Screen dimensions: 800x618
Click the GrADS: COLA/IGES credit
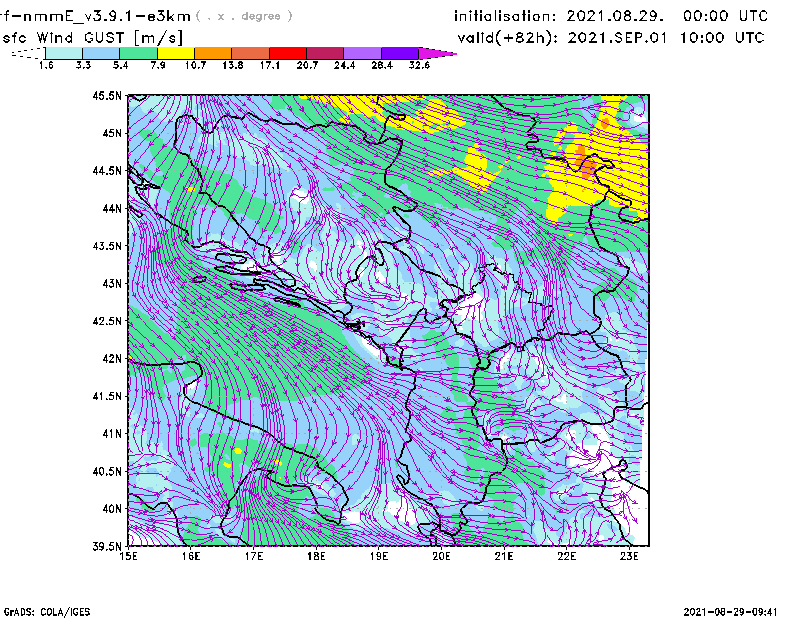coord(47,612)
